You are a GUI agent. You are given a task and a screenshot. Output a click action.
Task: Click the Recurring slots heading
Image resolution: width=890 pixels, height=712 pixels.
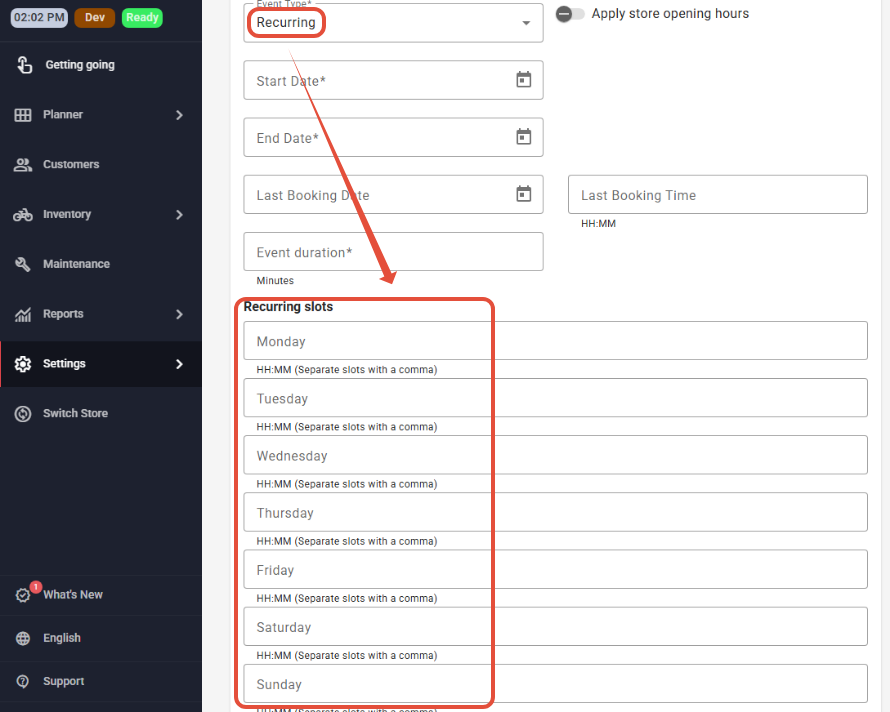pos(288,307)
